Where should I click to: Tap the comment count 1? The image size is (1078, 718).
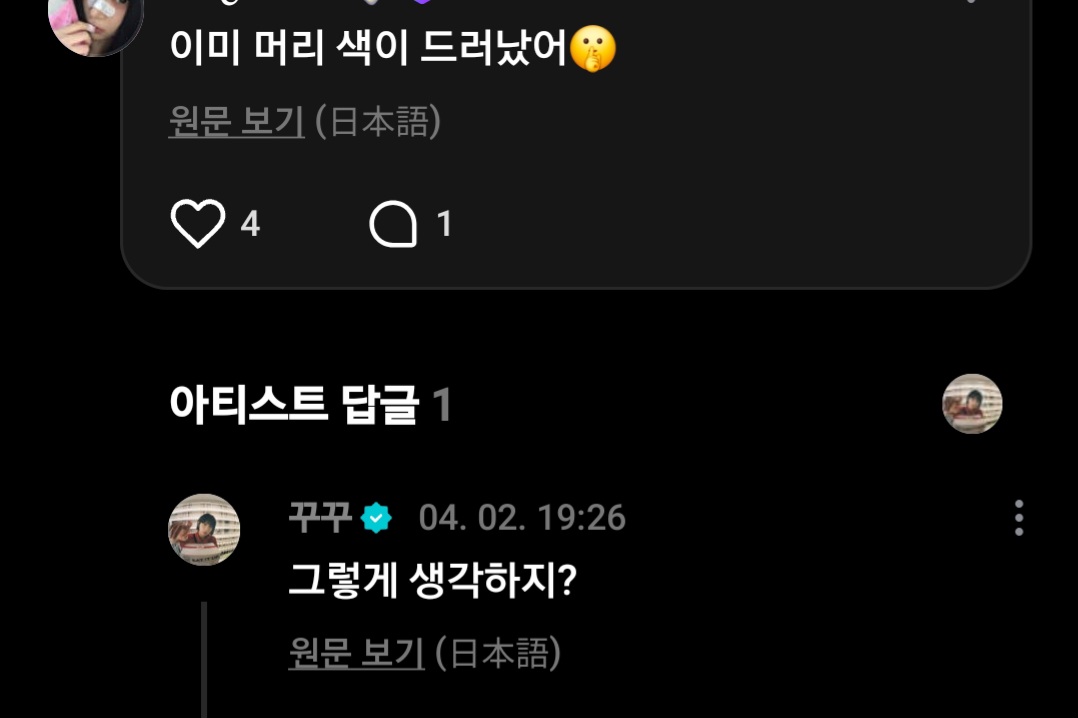444,224
